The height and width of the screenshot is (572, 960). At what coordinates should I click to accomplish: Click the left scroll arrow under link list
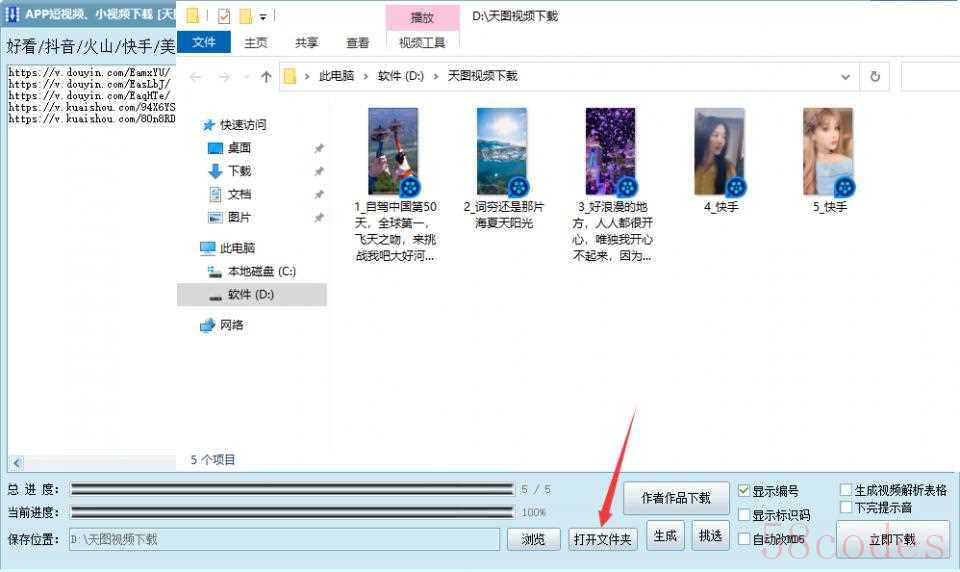17,463
